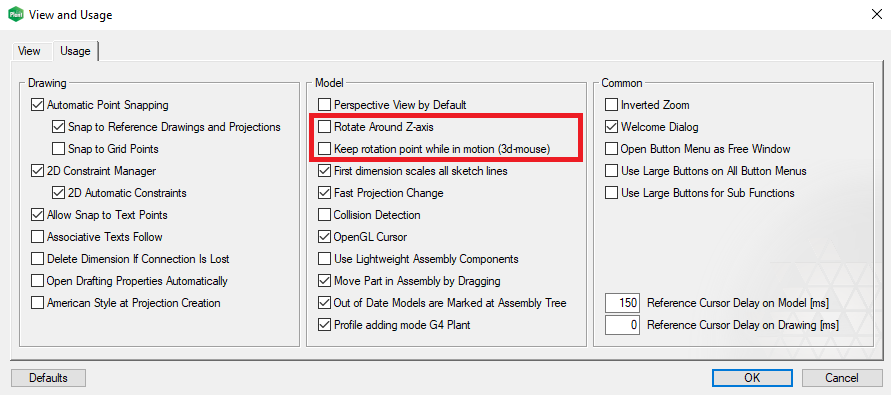
Task: Enable Use Large Buttons for Sub Functions
Action: click(611, 193)
